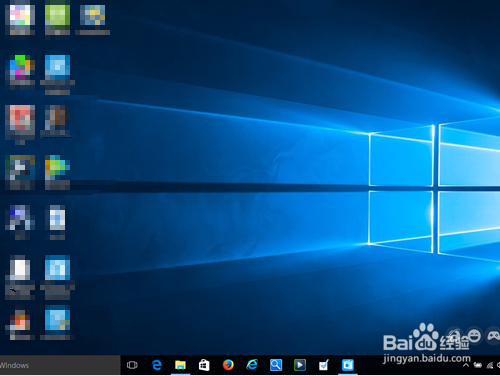
Task: Switch to the light-blue app on taskbar
Action: coord(348,365)
